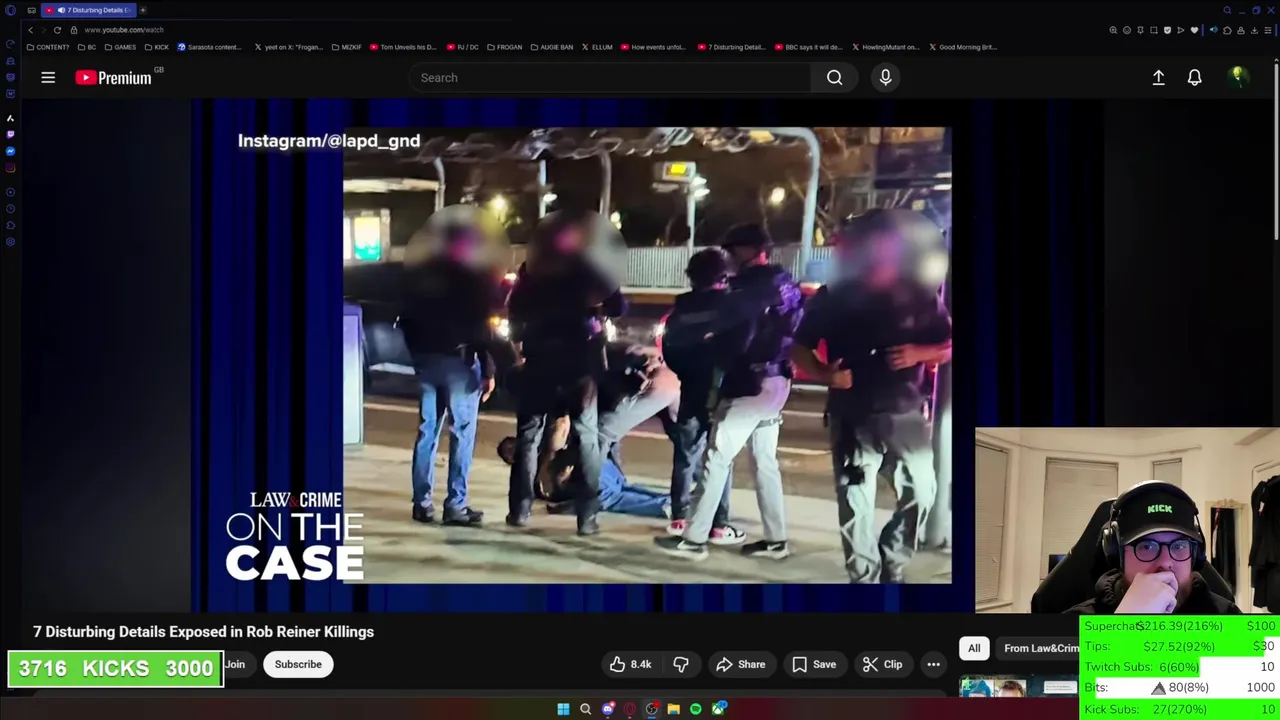
Task: Click the Clip button
Action: pos(882,664)
